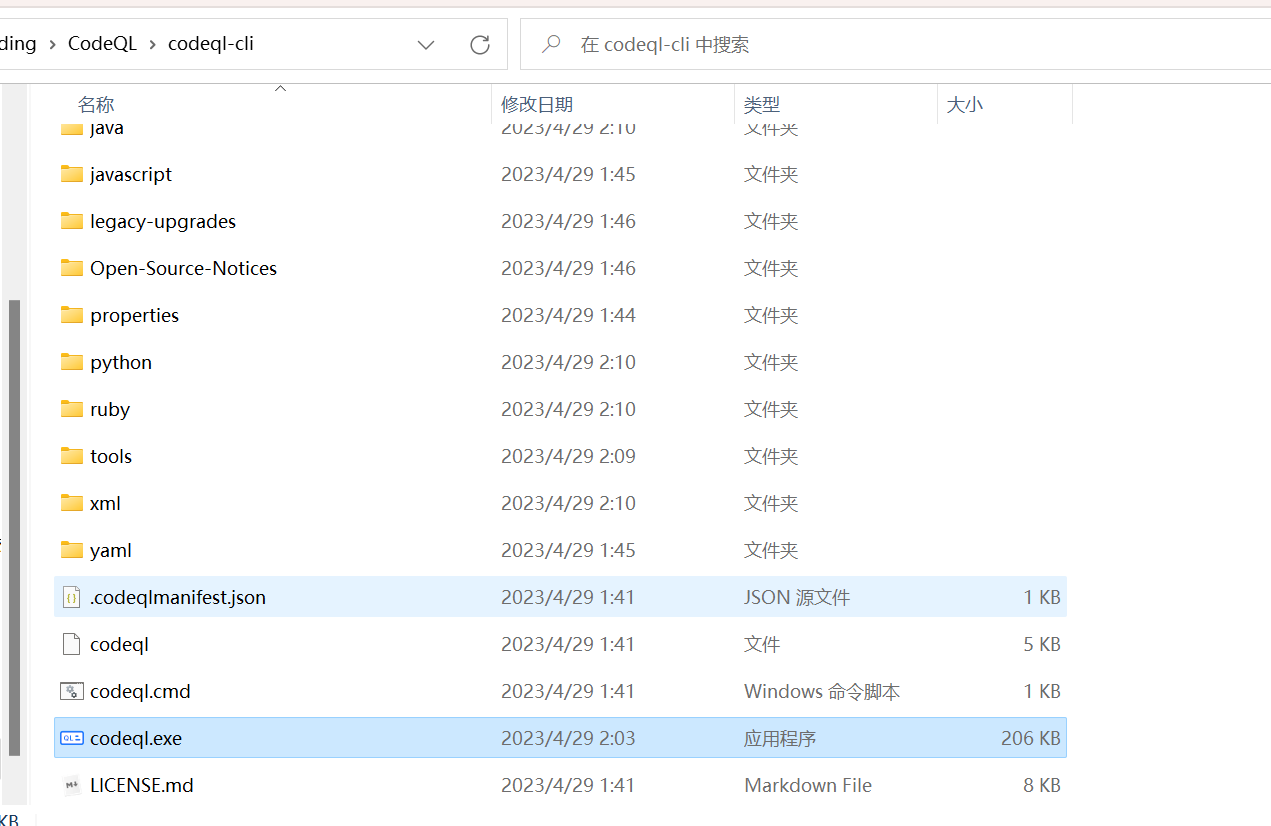Click the Open-Source-Notices folder icon
This screenshot has width=1271, height=826.
[x=71, y=268]
